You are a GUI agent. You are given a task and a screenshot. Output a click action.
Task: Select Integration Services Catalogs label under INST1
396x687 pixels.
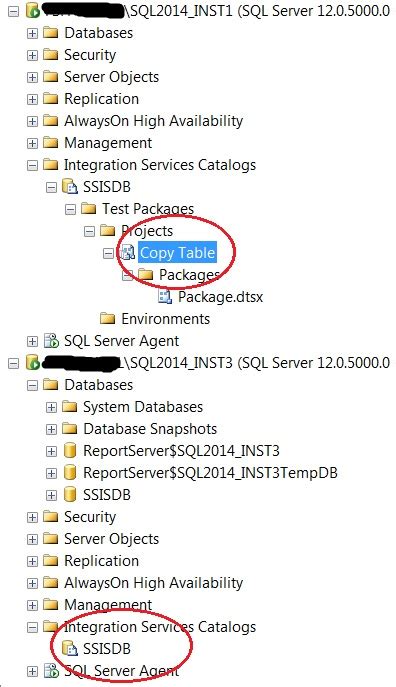point(160,165)
